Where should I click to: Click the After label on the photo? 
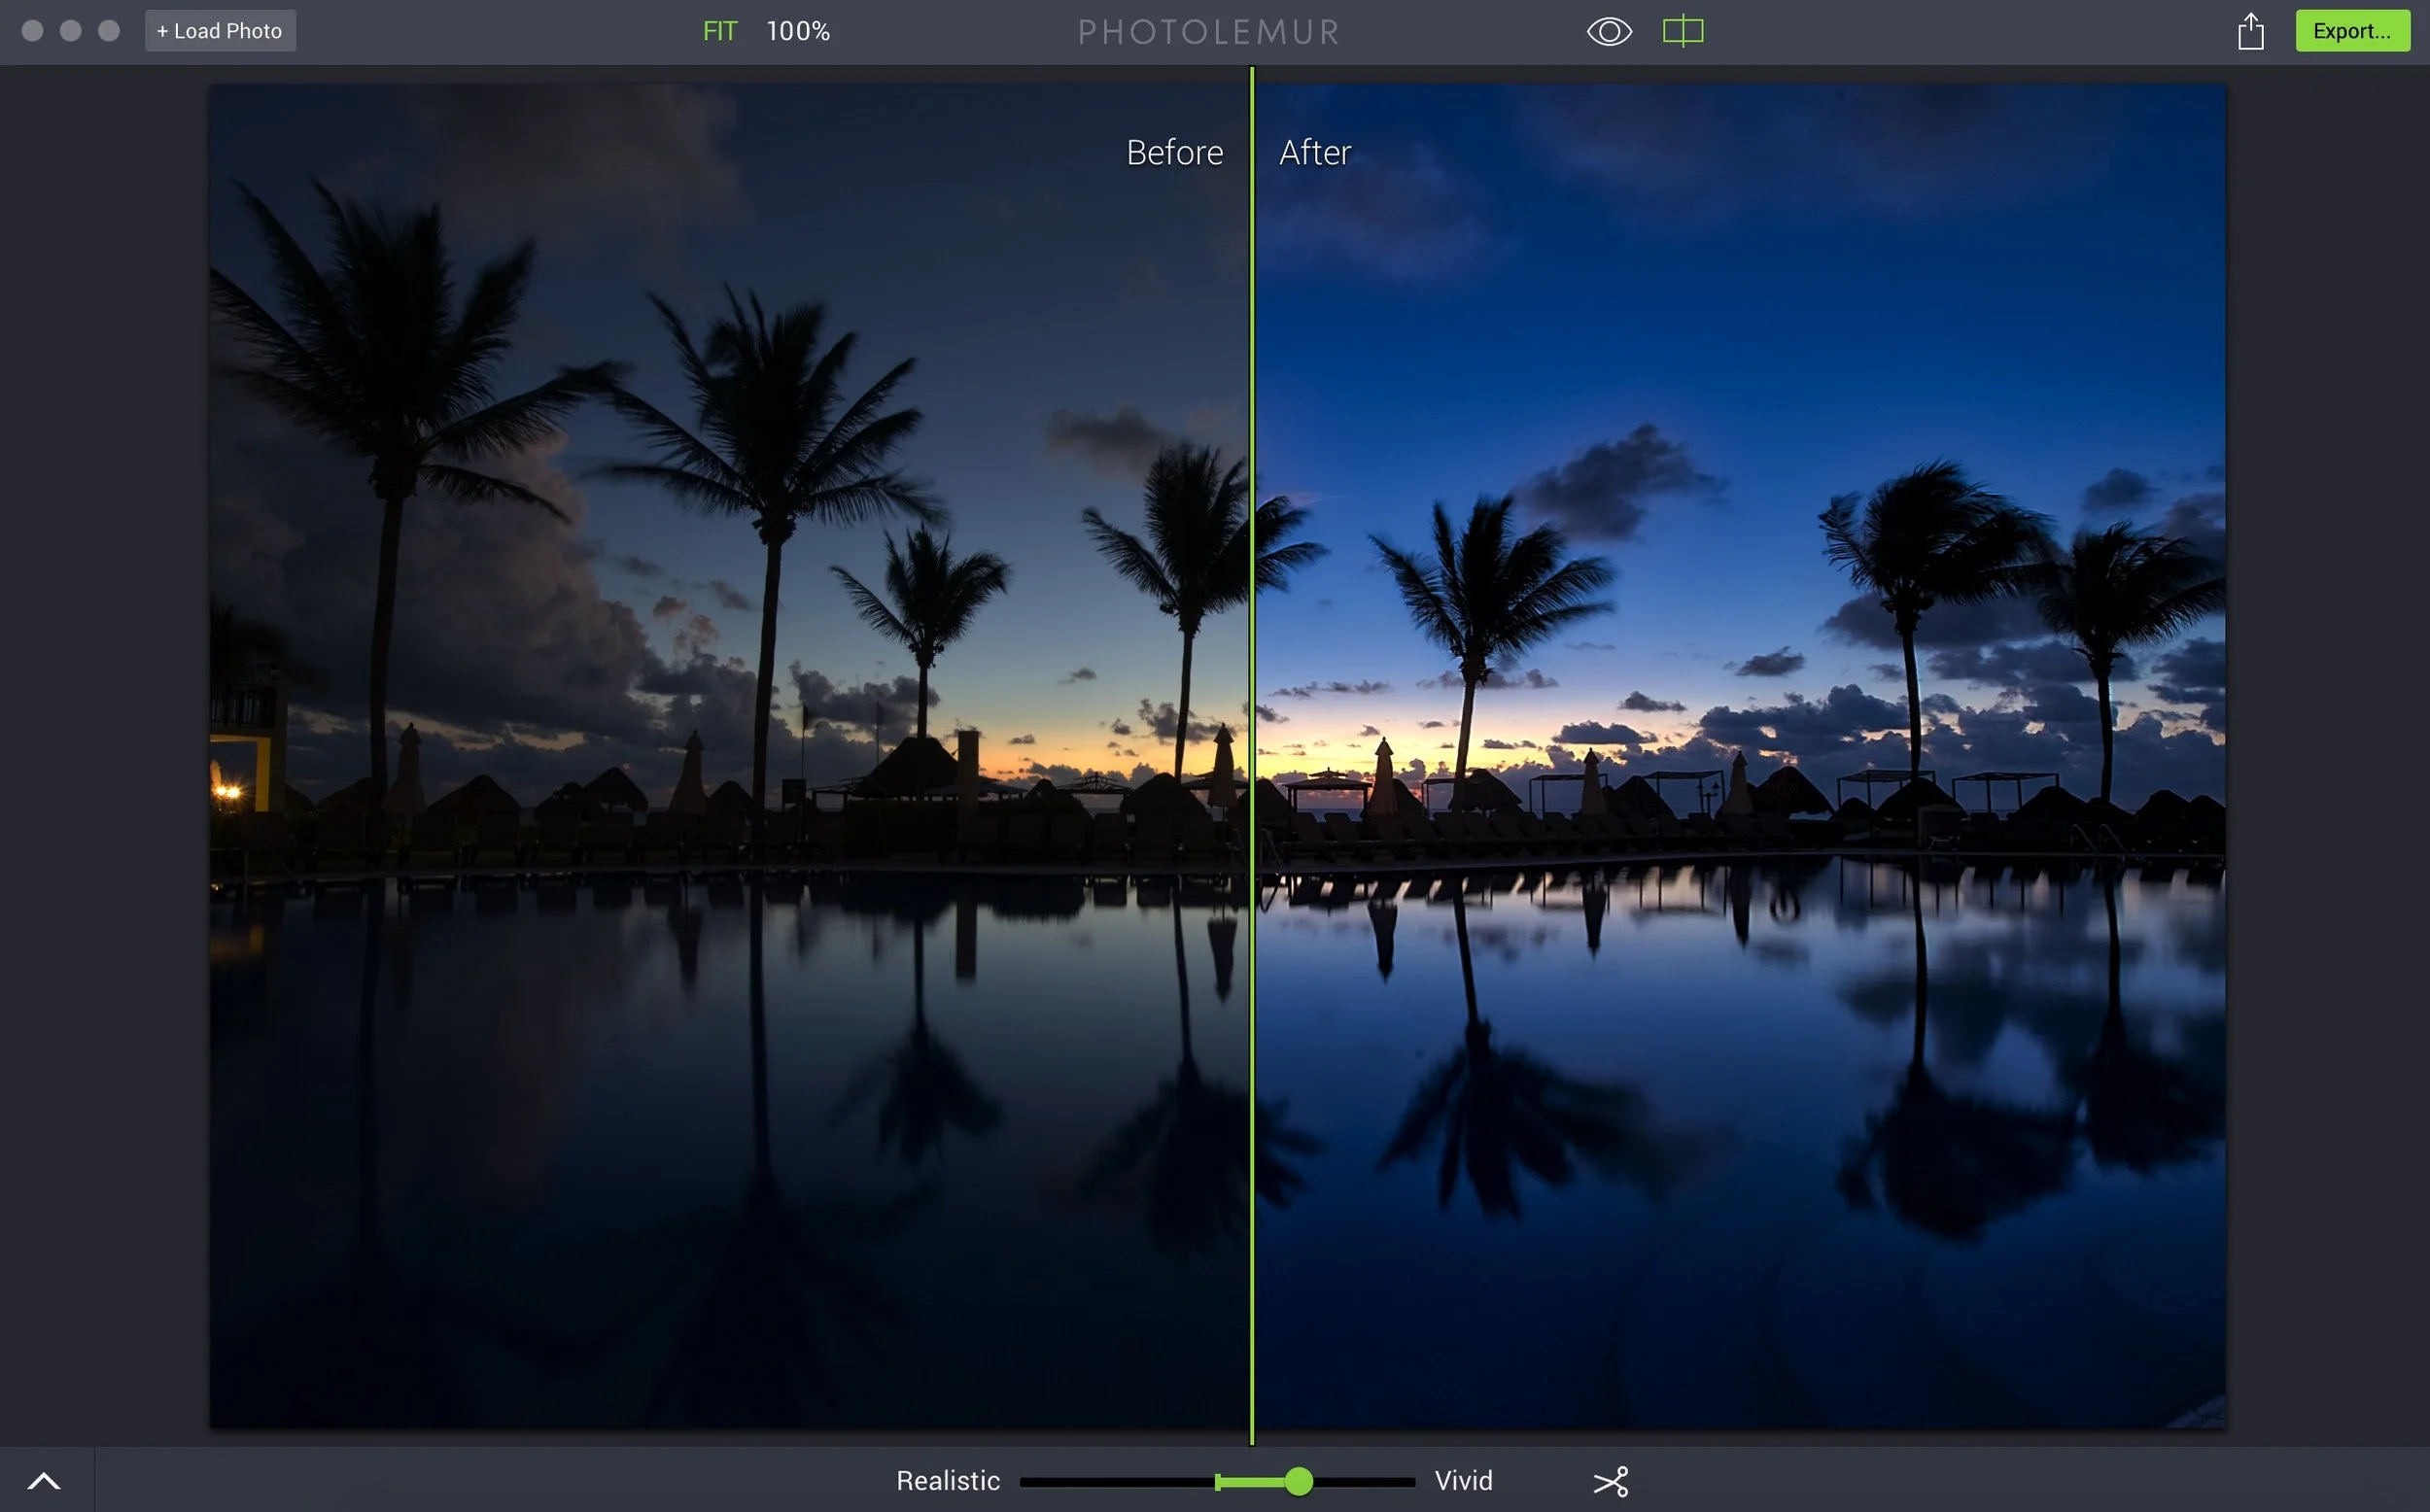1314,153
